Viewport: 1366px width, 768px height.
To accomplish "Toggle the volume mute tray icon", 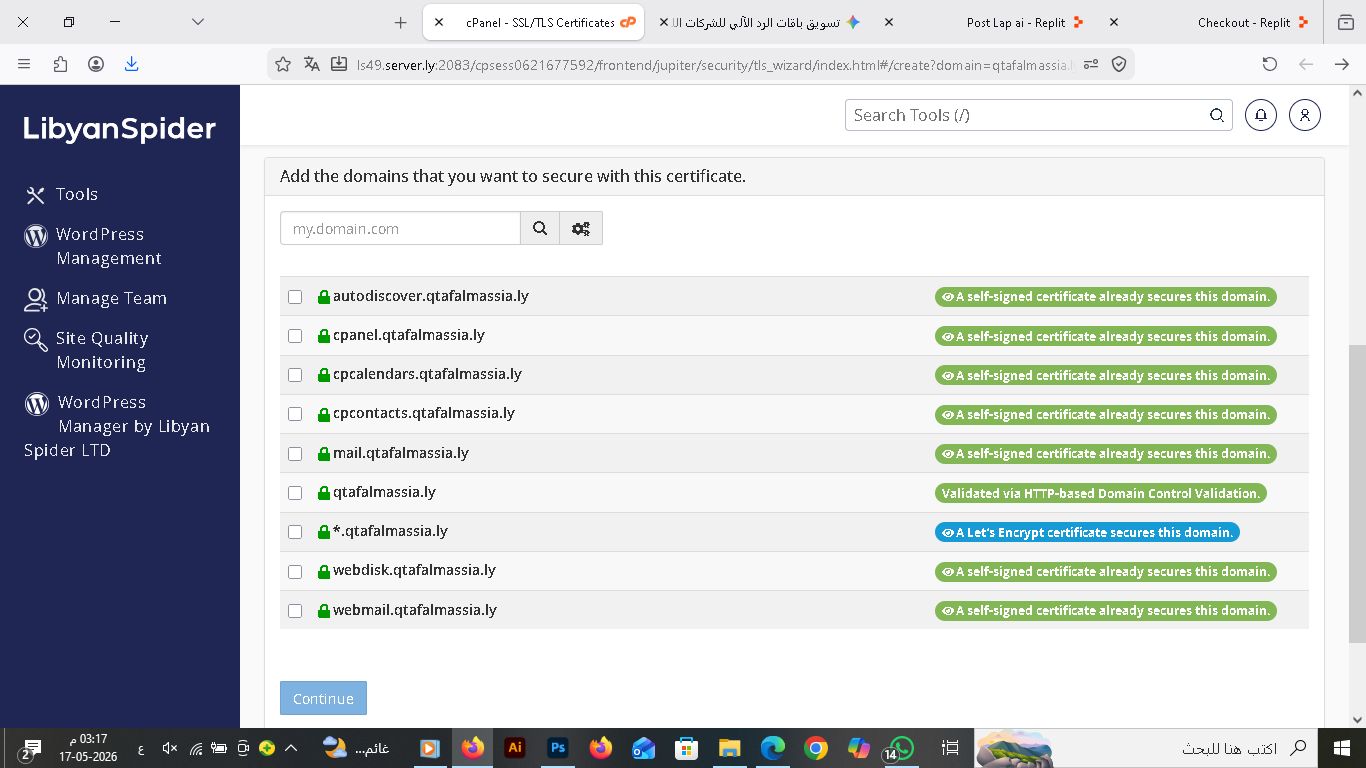I will (x=169, y=748).
